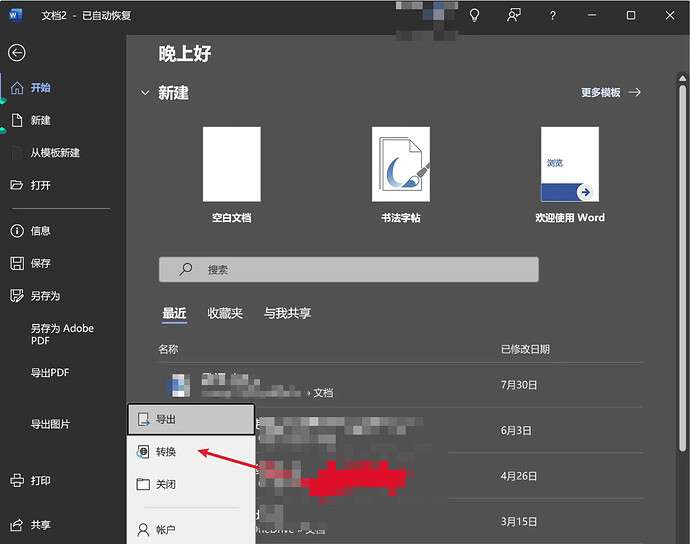Switch to the 收藏夹 tab
The width and height of the screenshot is (690, 544).
pyautogui.click(x=225, y=313)
